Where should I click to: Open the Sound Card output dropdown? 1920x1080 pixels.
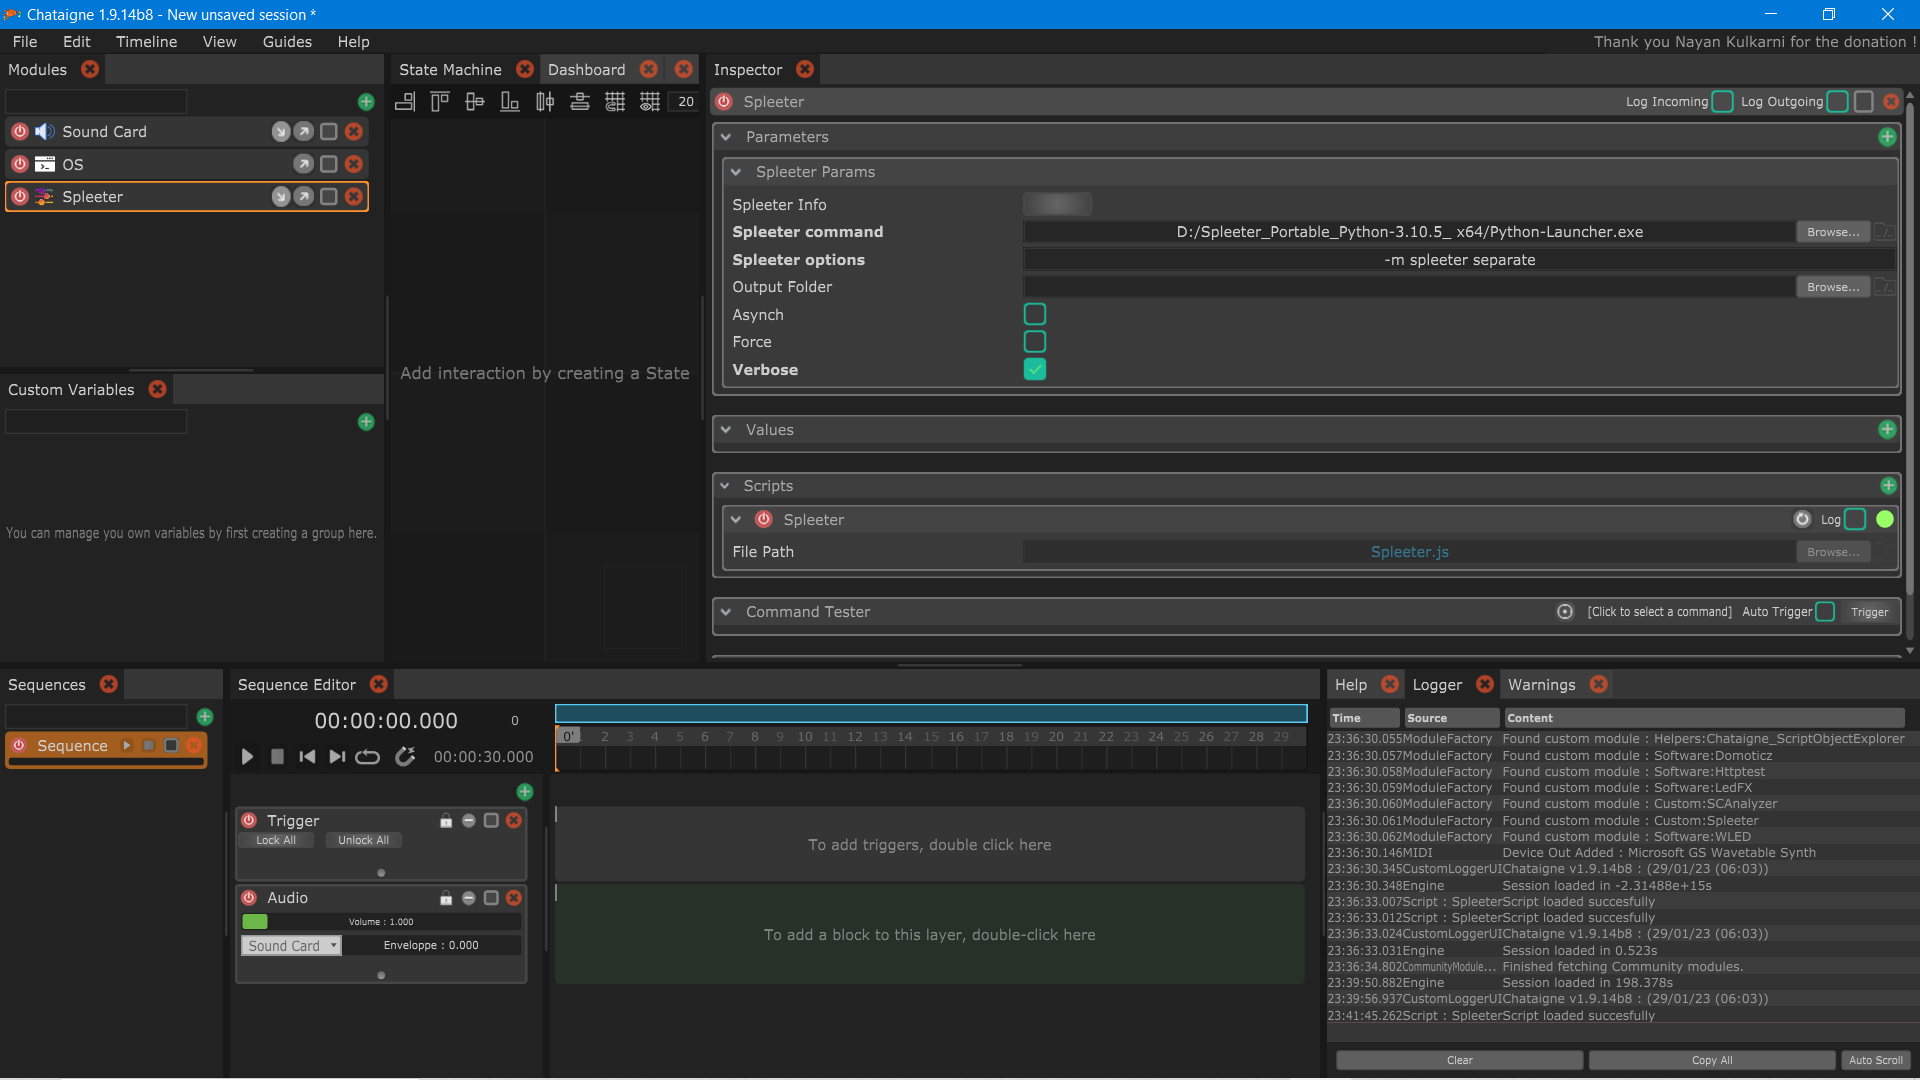point(292,946)
